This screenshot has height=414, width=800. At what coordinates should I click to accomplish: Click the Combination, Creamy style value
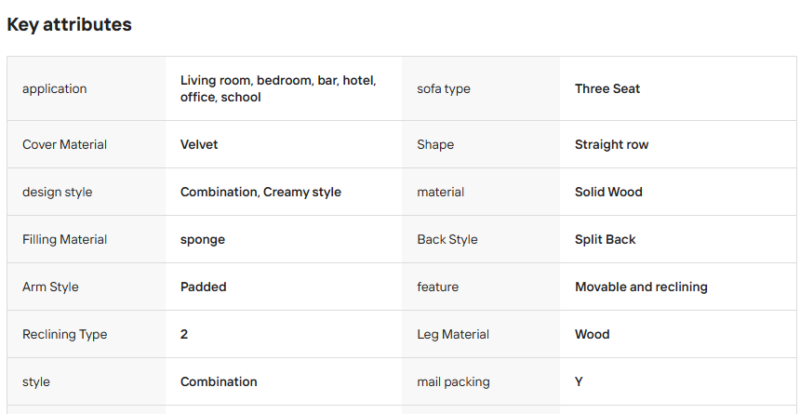click(261, 192)
